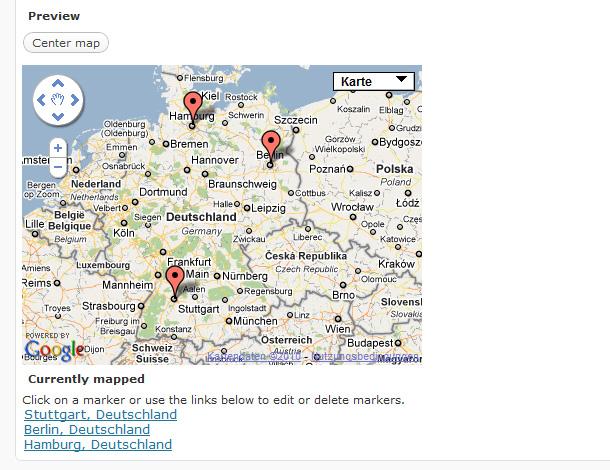The height and width of the screenshot is (470, 610).
Task: Click the München city label
Action: click(255, 321)
